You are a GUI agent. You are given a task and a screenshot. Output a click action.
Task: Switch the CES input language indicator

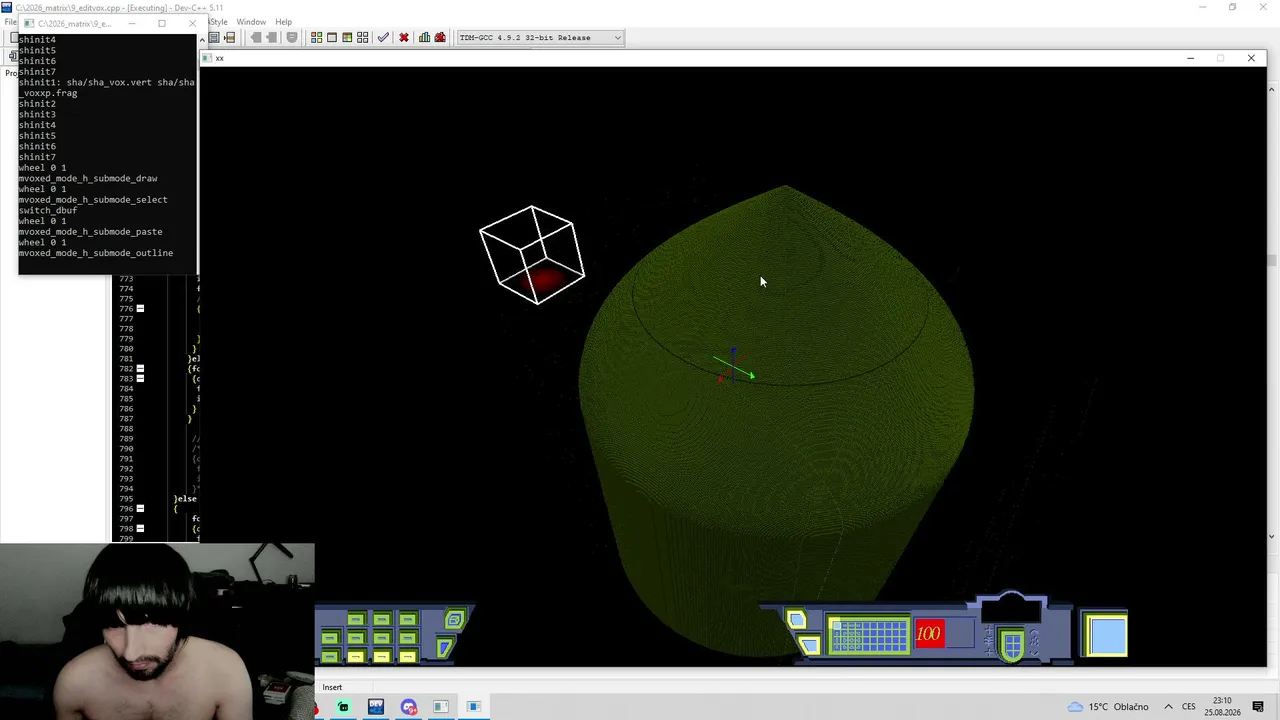coord(1189,707)
